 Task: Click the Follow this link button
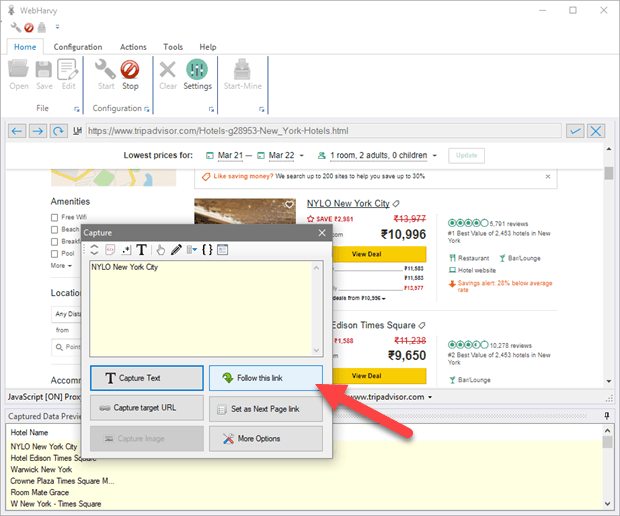(x=266, y=378)
